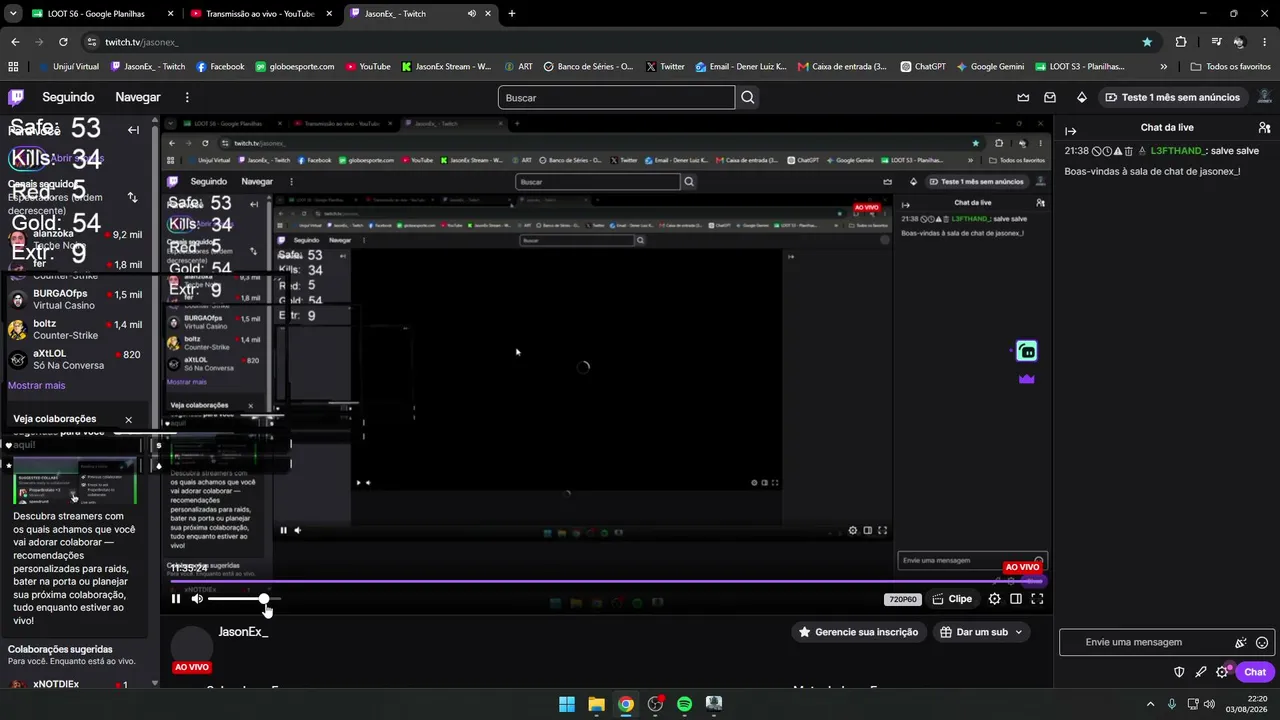This screenshot has width=1280, height=720.
Task: Show more bookmarks chevron
Action: (x=1163, y=66)
